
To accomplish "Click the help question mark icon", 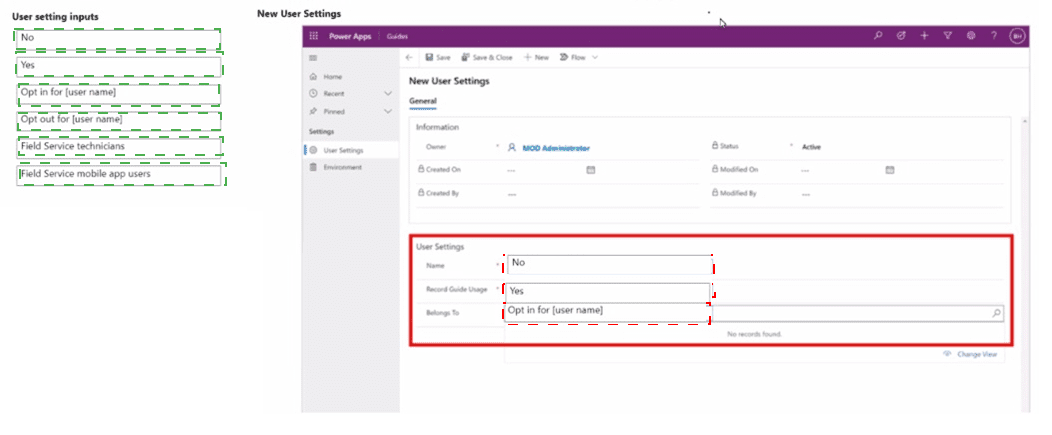I will 994,36.
